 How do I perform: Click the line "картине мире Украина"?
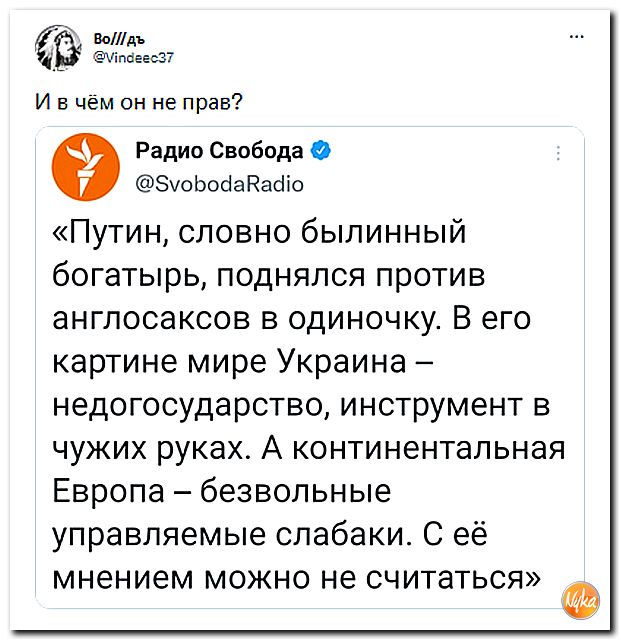(x=230, y=362)
